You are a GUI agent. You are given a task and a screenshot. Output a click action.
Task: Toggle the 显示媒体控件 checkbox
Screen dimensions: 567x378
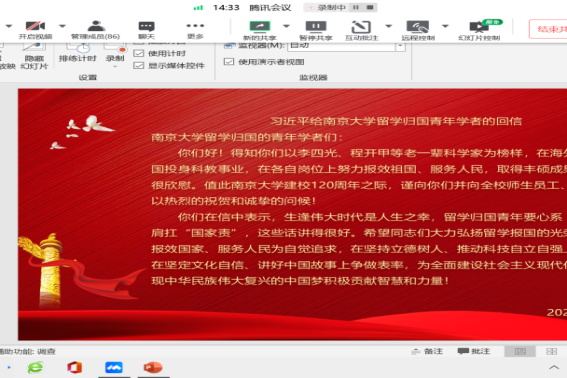tap(138, 65)
